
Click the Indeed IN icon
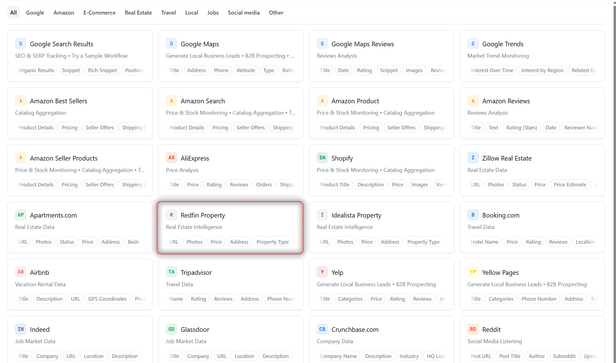coord(20,329)
